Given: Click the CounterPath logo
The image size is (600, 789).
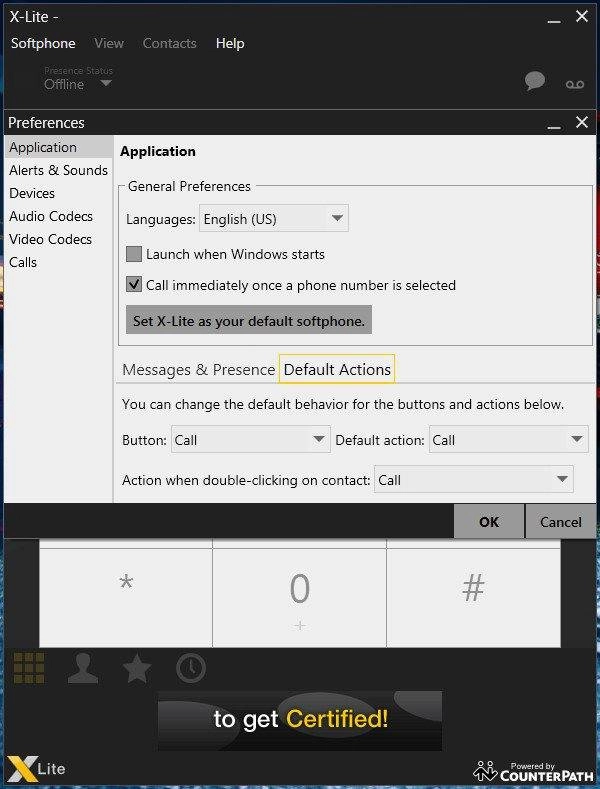Looking at the screenshot, I should coord(534,771).
